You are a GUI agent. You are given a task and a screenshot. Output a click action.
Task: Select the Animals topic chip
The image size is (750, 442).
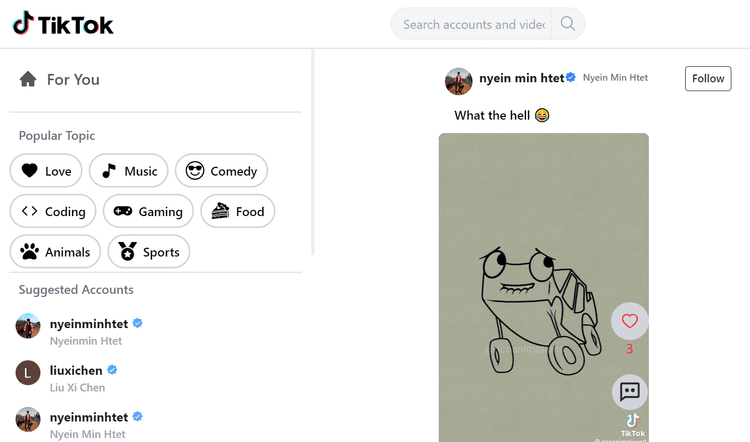click(x=55, y=252)
